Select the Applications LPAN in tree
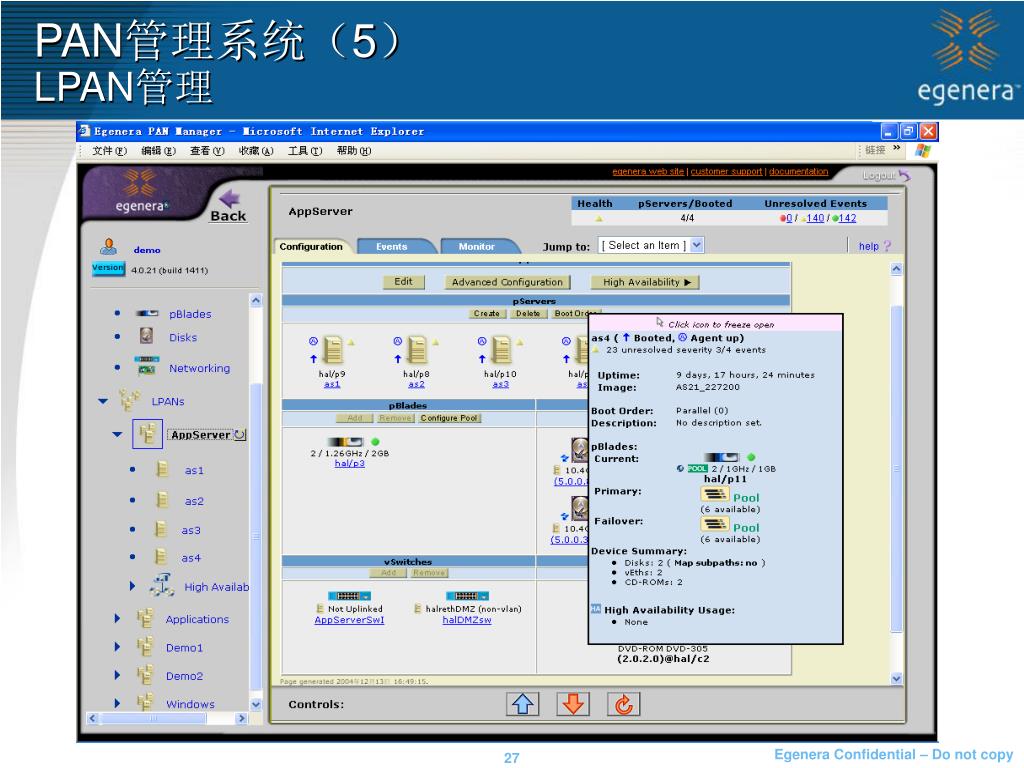 [x=197, y=618]
